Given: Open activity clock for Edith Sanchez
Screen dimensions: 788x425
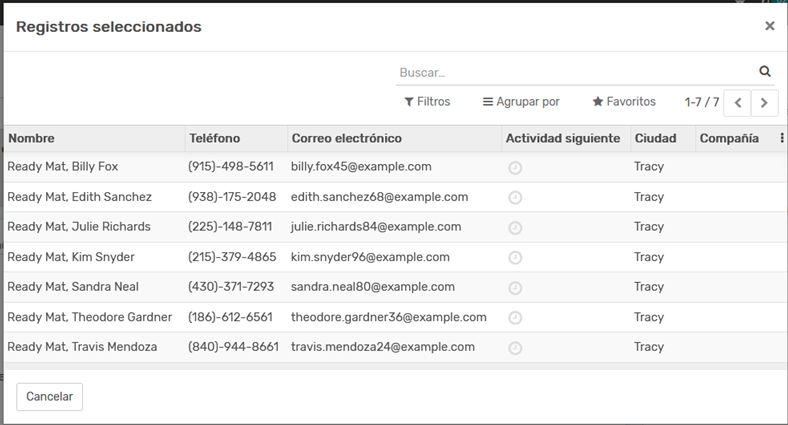Looking at the screenshot, I should pyautogui.click(x=515, y=198).
